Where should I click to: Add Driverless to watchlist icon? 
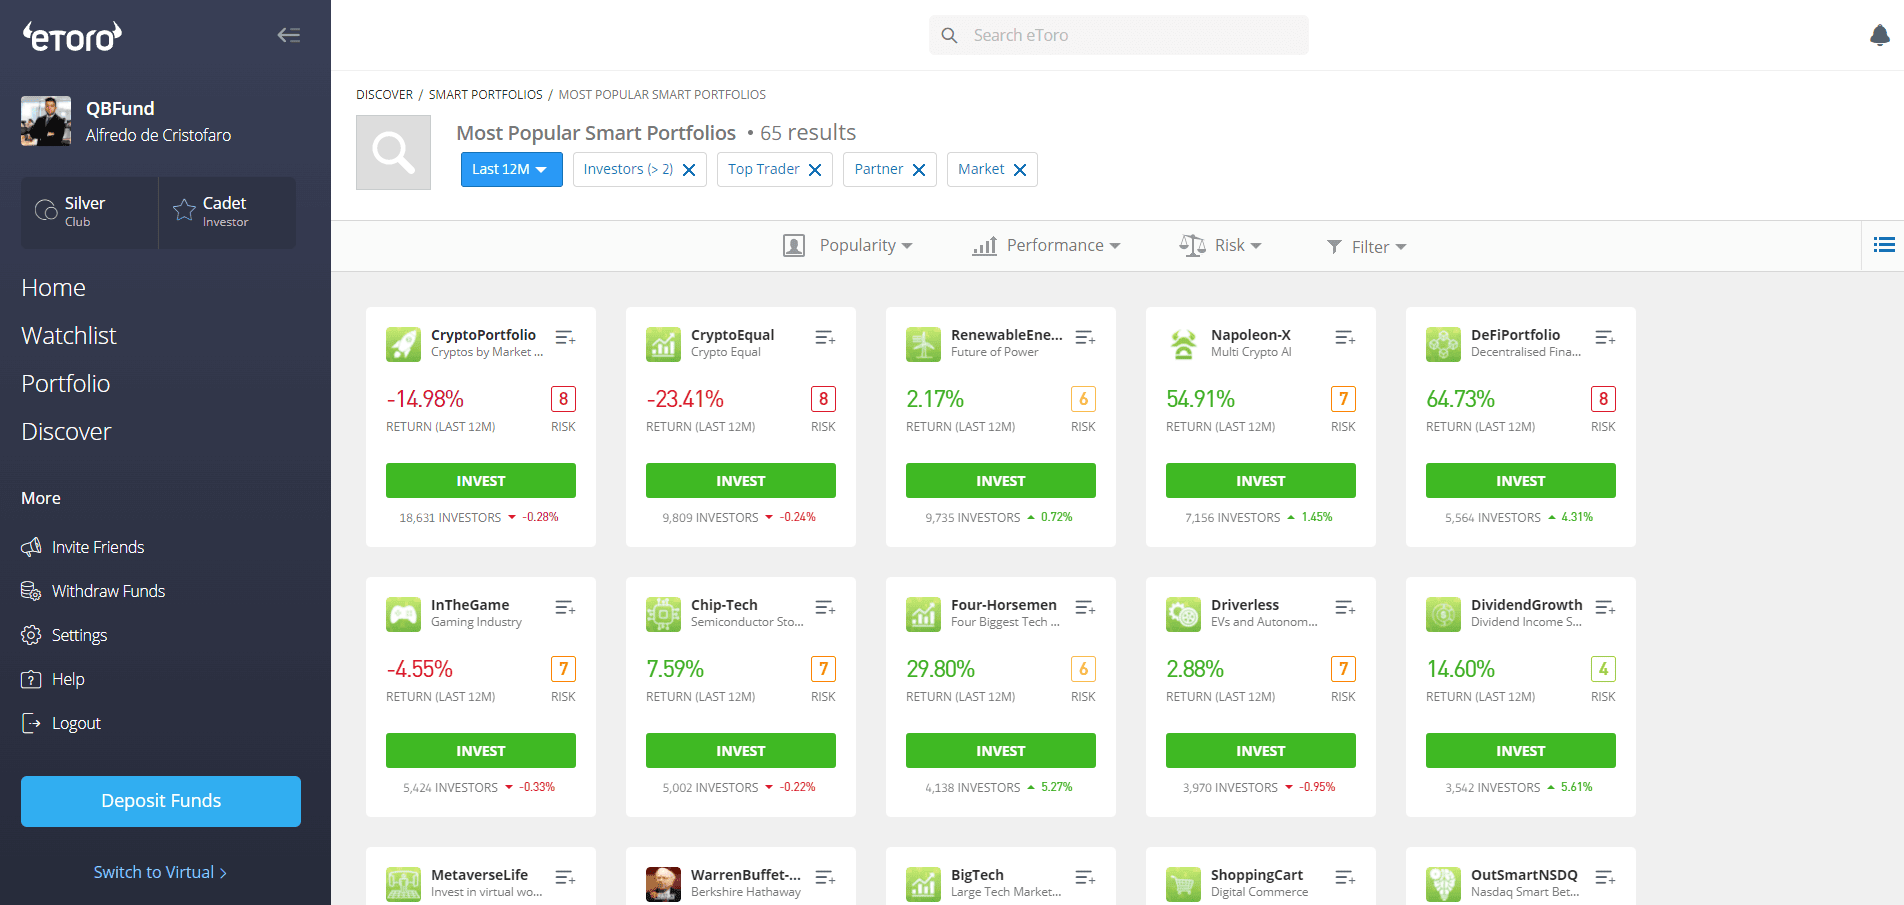1345,608
